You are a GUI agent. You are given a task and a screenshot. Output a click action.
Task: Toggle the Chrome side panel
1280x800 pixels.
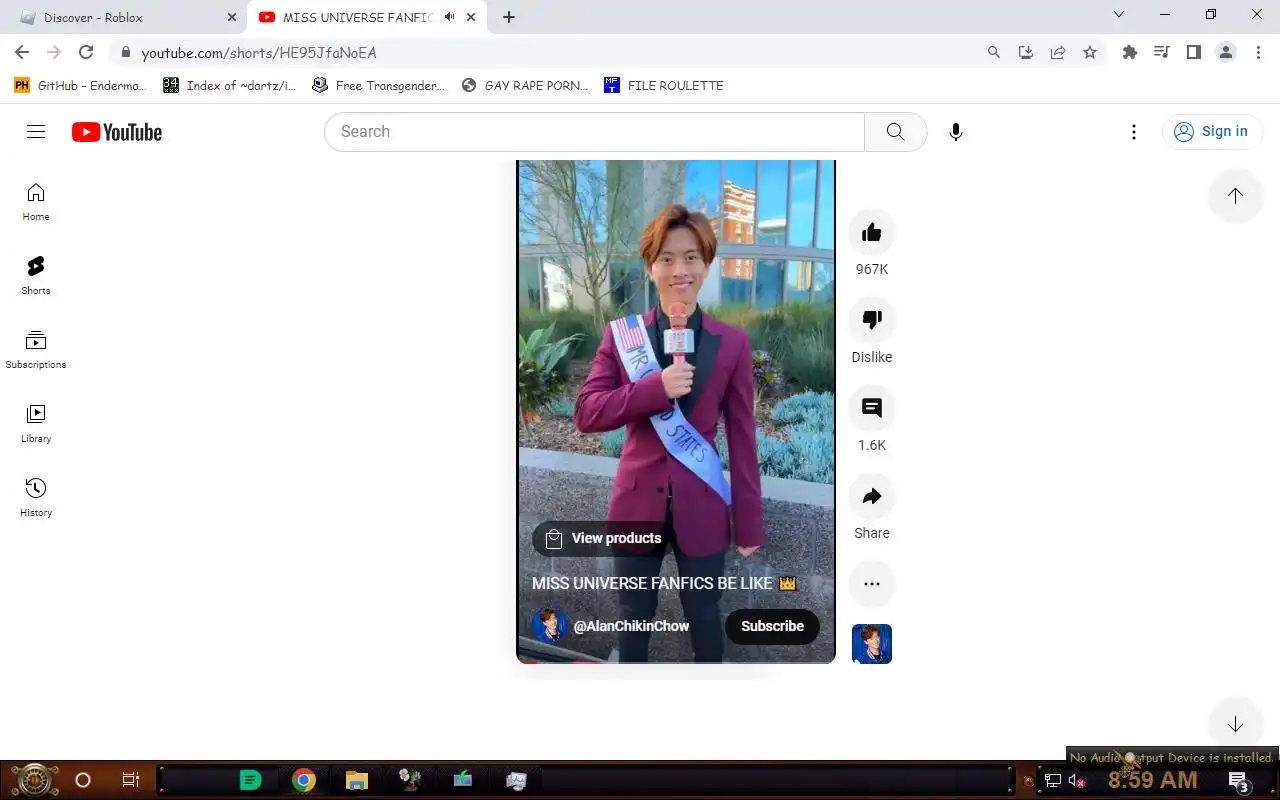(1194, 52)
